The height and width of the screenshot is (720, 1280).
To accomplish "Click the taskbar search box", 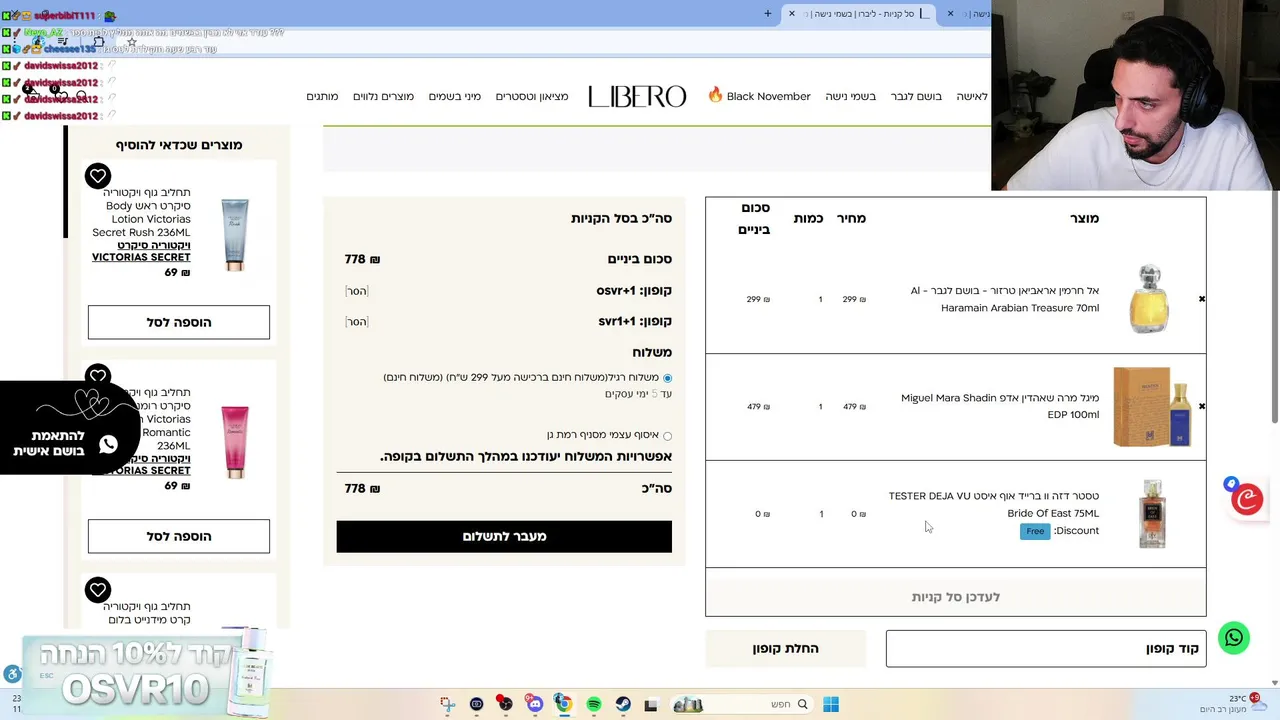I will click(x=741, y=704).
